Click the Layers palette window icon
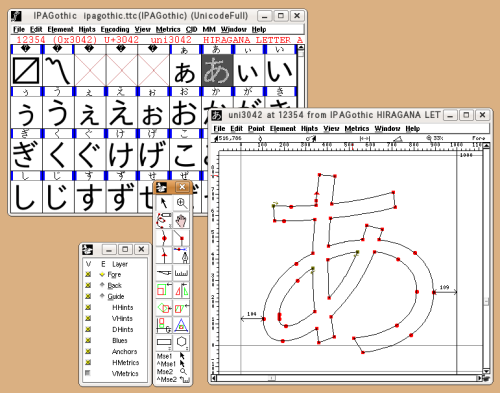The height and width of the screenshot is (393, 500). point(88,249)
